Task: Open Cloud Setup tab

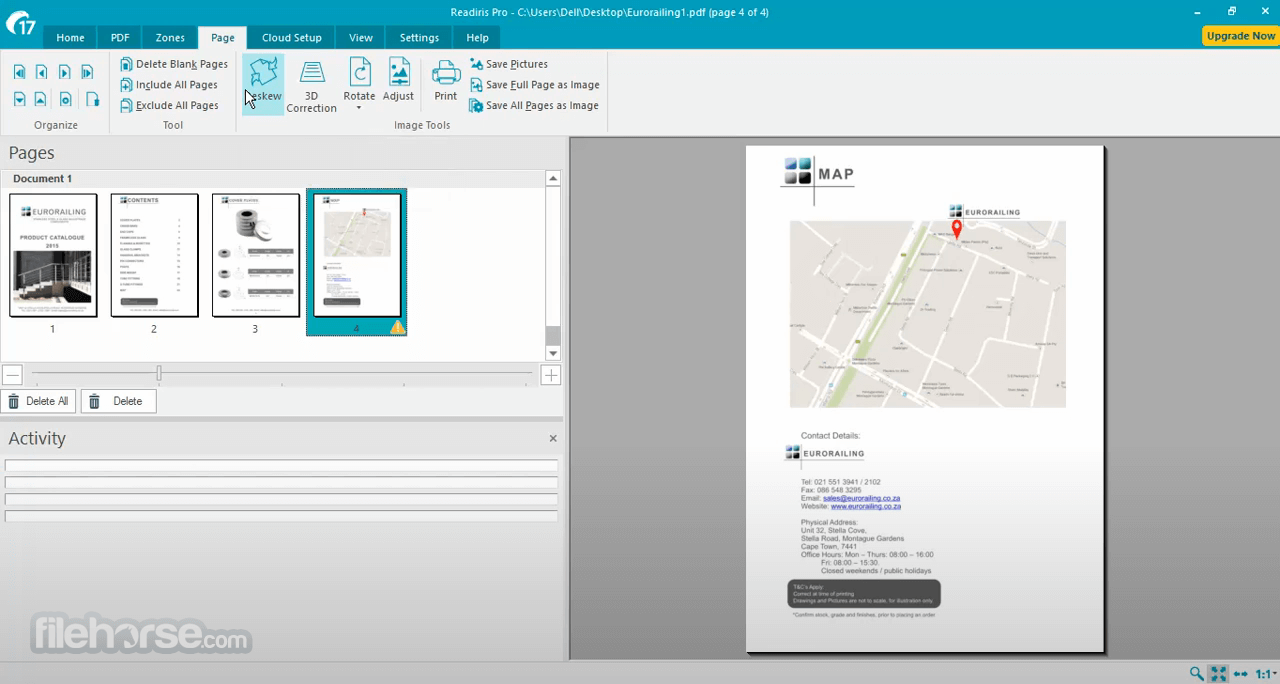Action: coord(292,38)
